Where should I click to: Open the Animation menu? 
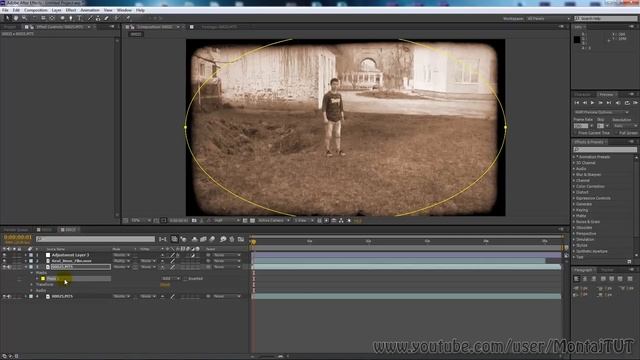pos(90,10)
